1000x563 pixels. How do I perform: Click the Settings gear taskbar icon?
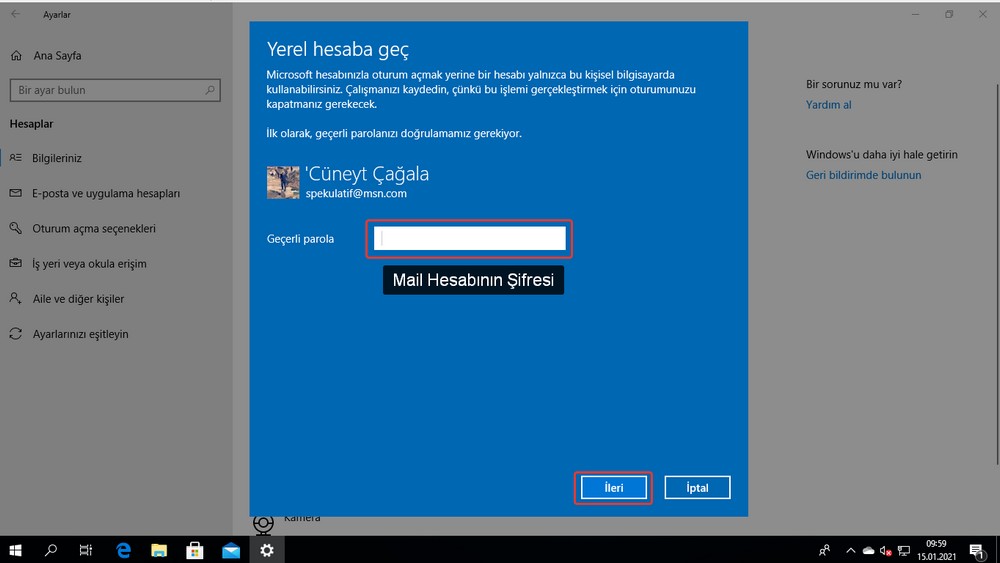click(266, 549)
